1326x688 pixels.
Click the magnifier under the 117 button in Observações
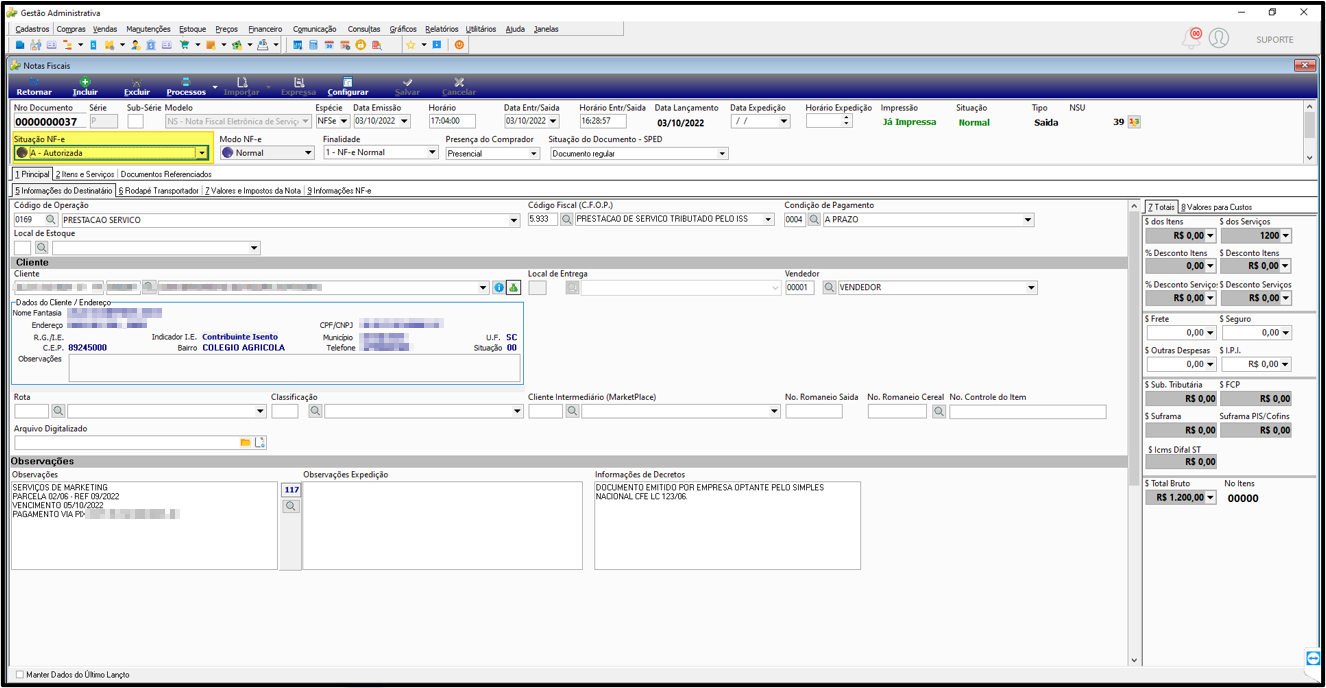(291, 507)
